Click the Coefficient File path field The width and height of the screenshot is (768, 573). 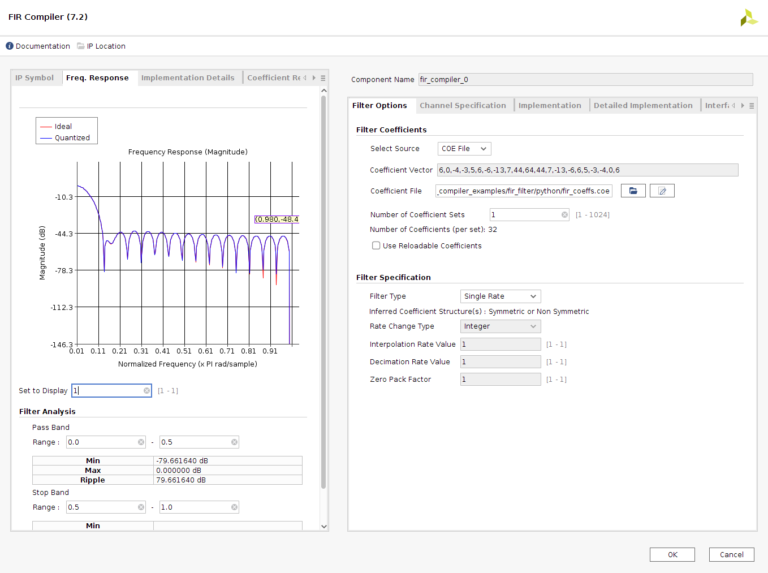tap(524, 191)
